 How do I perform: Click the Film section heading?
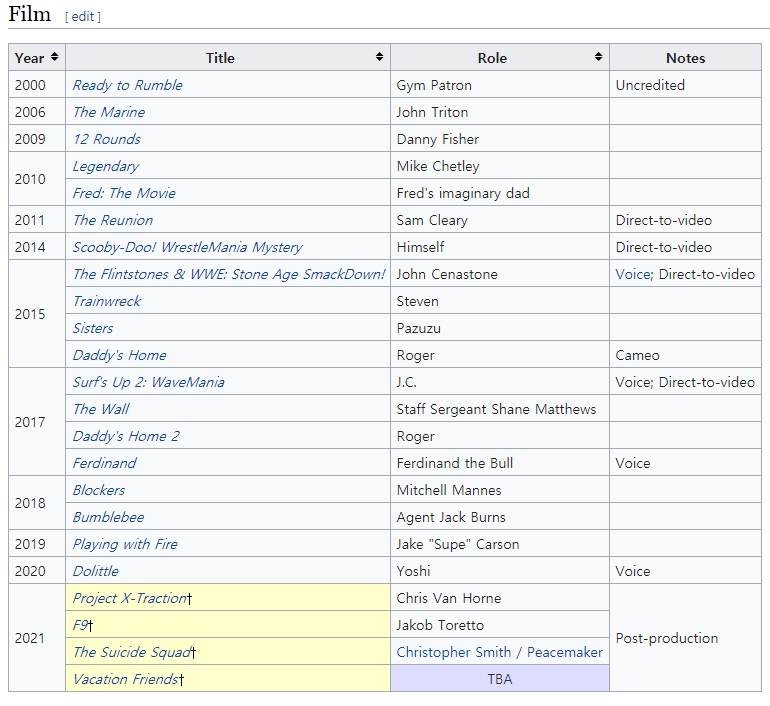[29, 14]
